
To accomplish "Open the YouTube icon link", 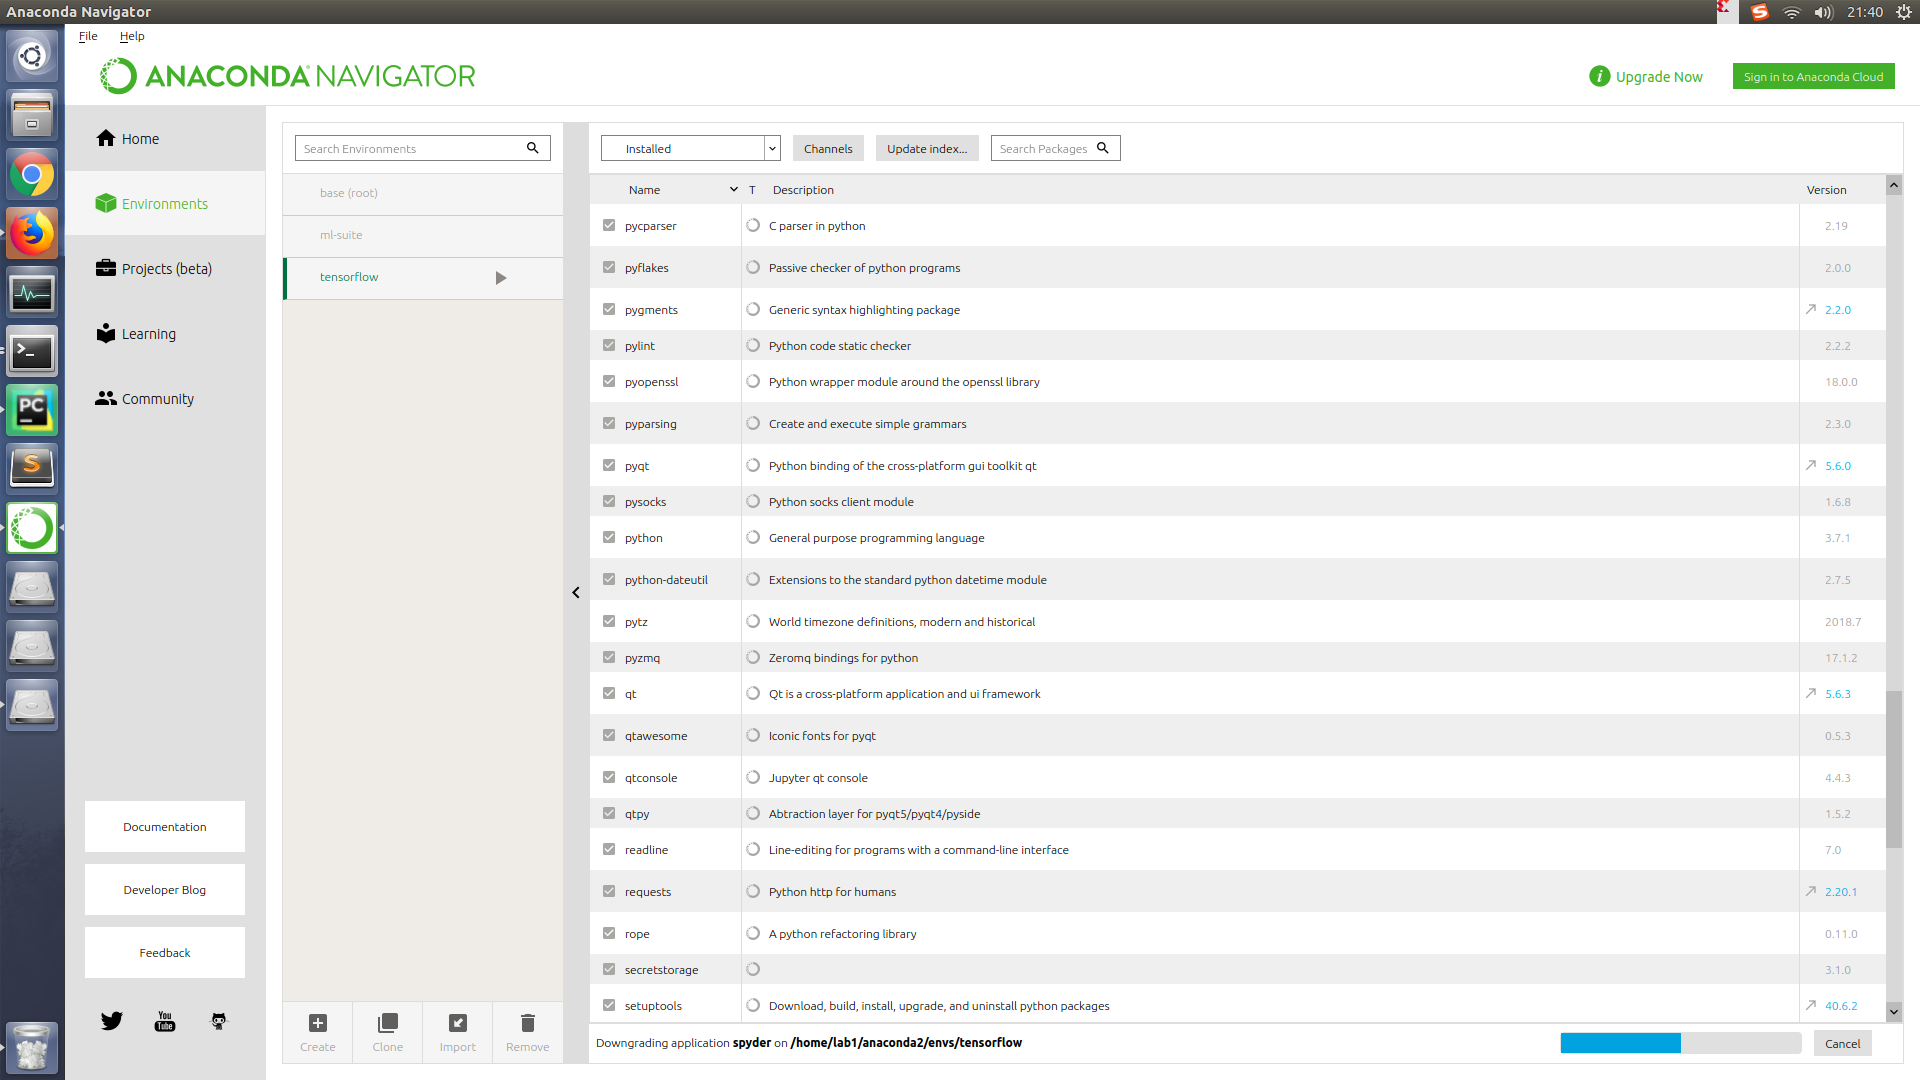I will click(x=165, y=1020).
